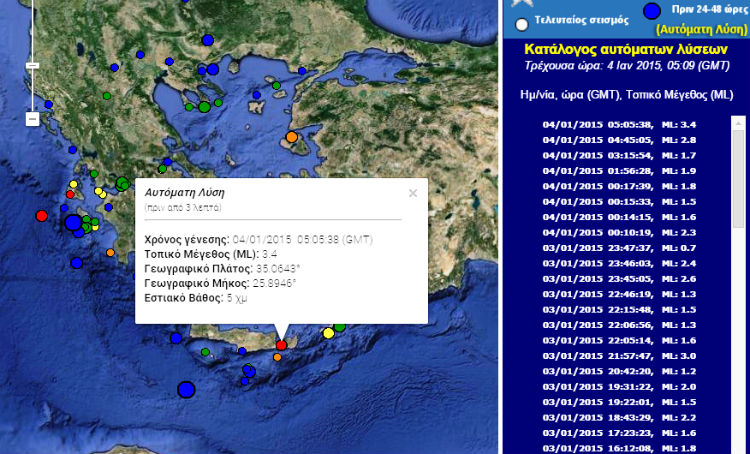Click the catalog list scrollbar up arrow
The height and width of the screenshot is (454, 750).
pos(739,122)
